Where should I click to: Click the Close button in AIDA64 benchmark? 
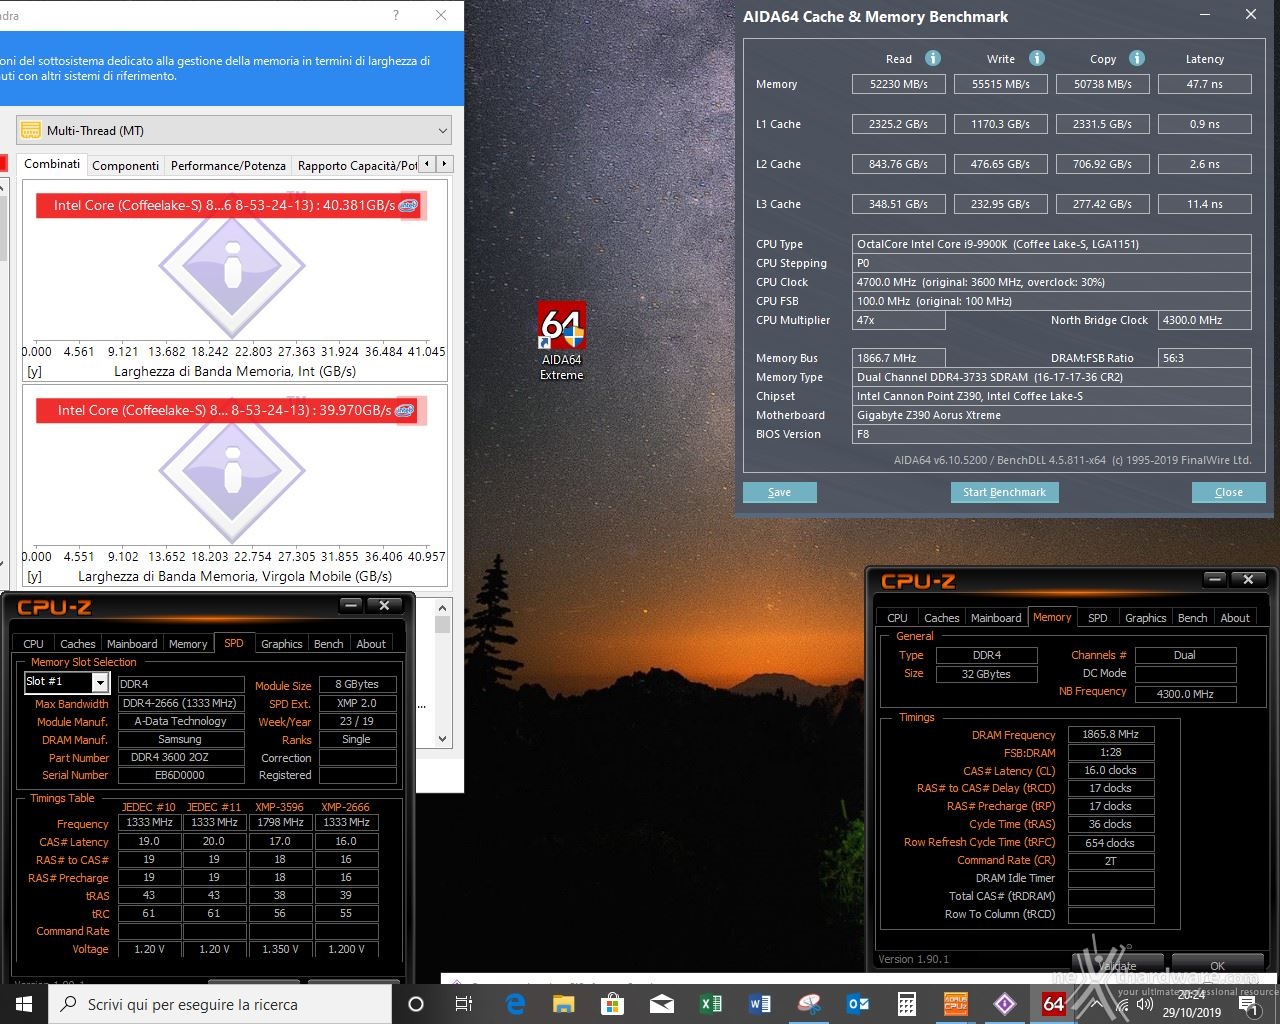(1229, 492)
